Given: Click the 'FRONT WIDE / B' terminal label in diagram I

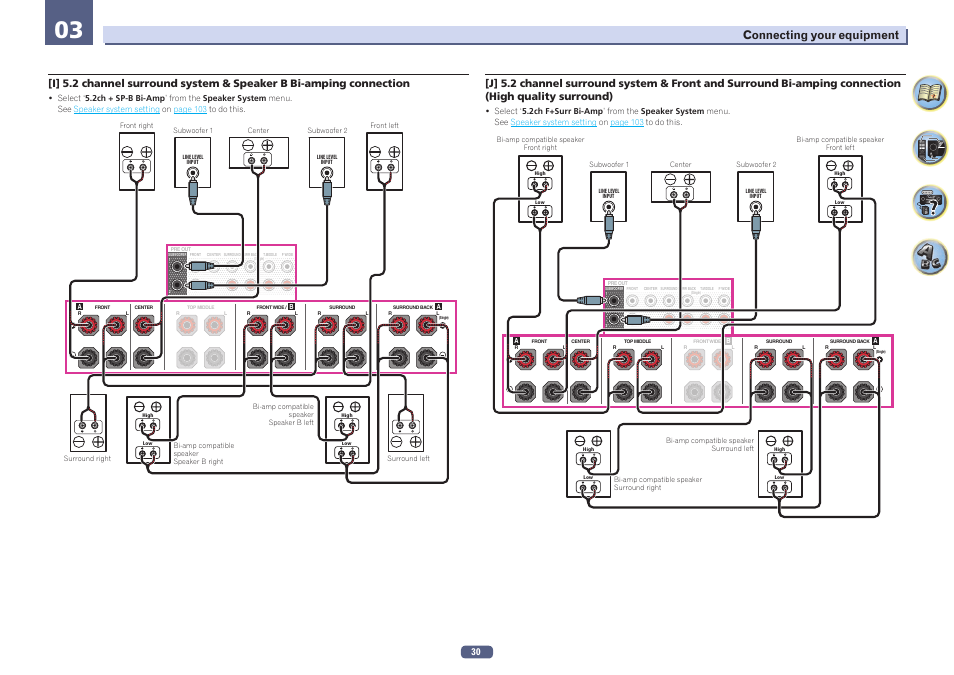Looking at the screenshot, I should click(x=275, y=307).
